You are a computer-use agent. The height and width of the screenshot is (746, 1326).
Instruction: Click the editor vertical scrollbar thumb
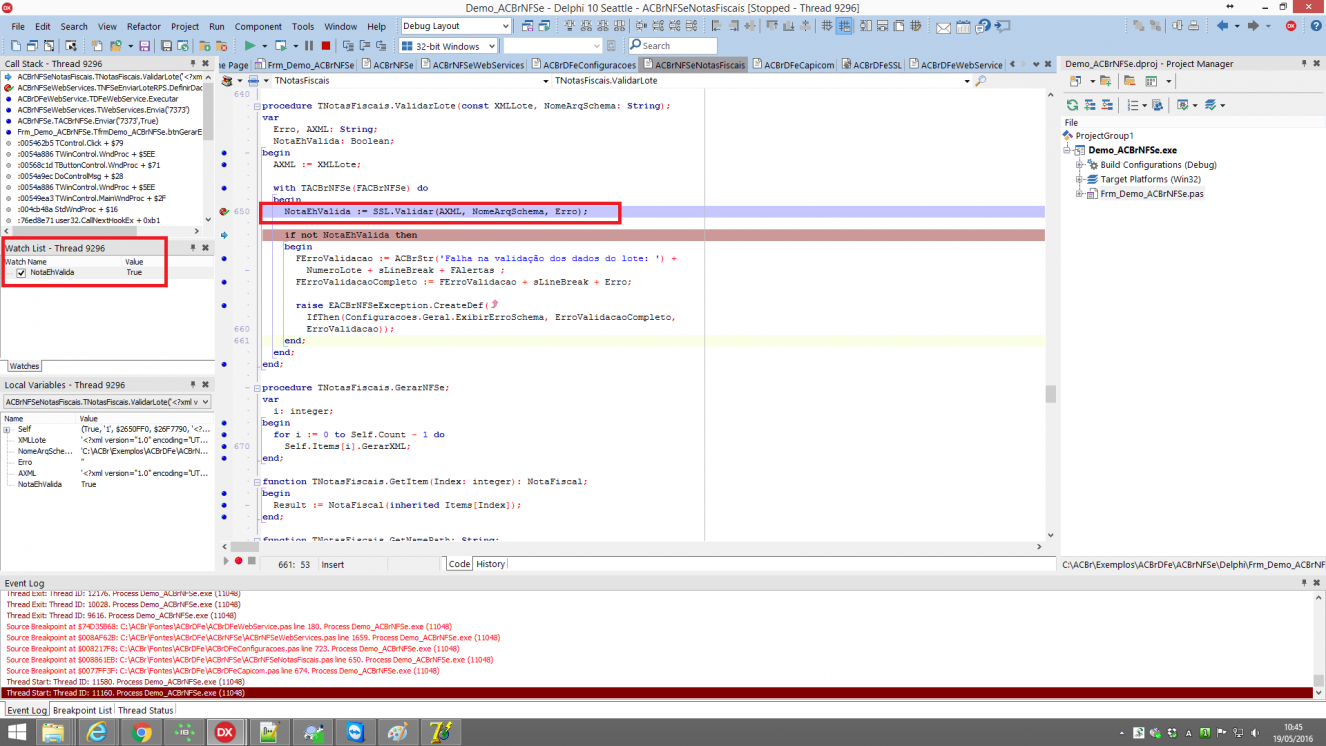pos(1051,394)
